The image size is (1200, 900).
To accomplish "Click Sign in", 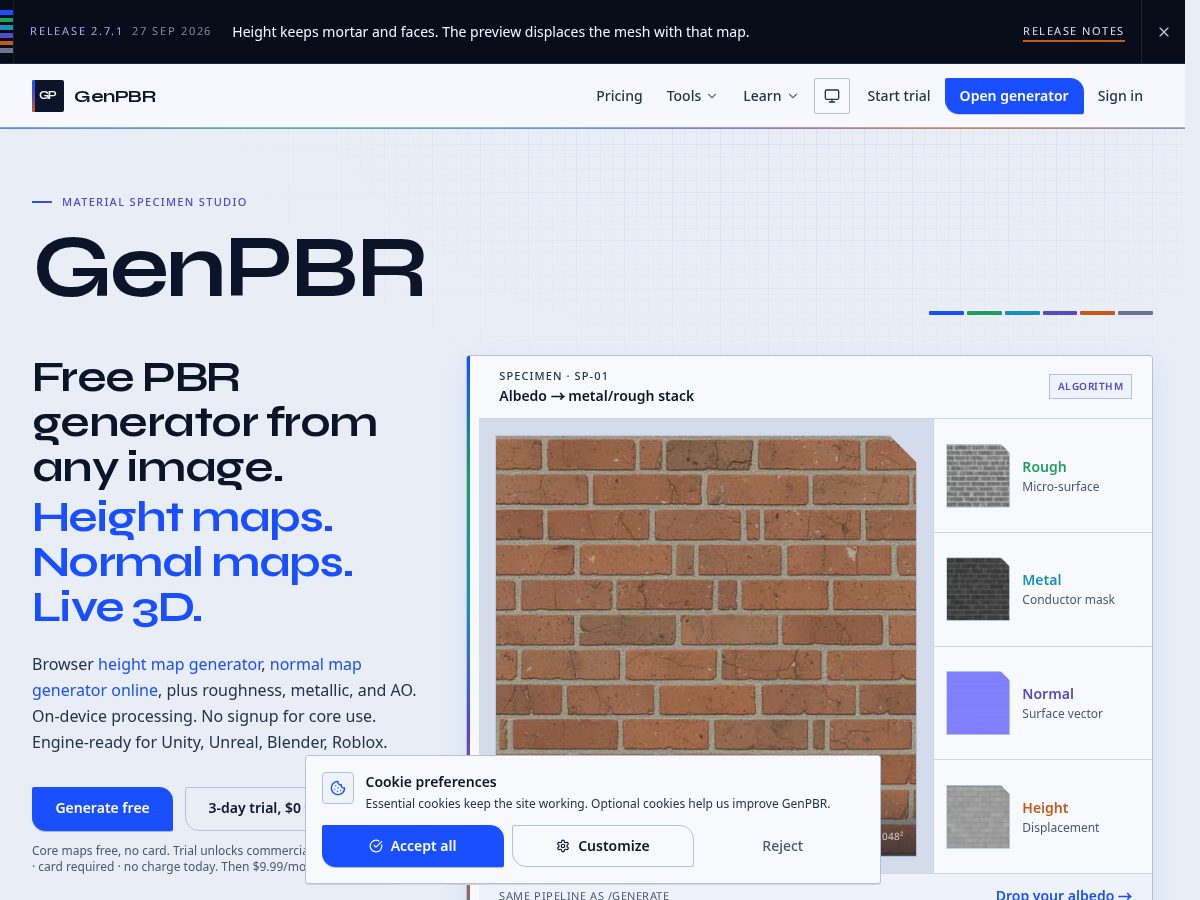I will point(1120,96).
